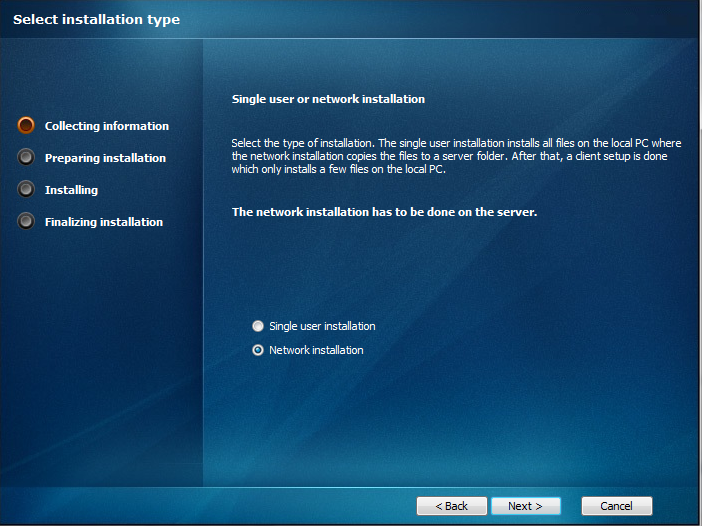Select Single user installation radio button
The image size is (702, 526).
258,326
